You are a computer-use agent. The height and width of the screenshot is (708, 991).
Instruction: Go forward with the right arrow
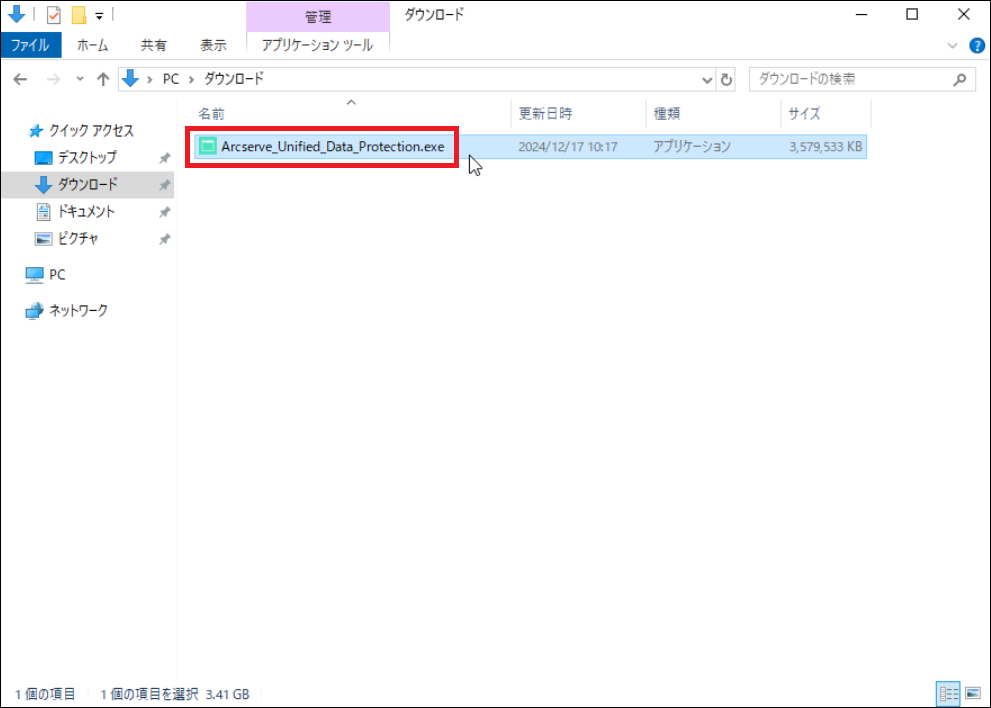click(x=54, y=79)
